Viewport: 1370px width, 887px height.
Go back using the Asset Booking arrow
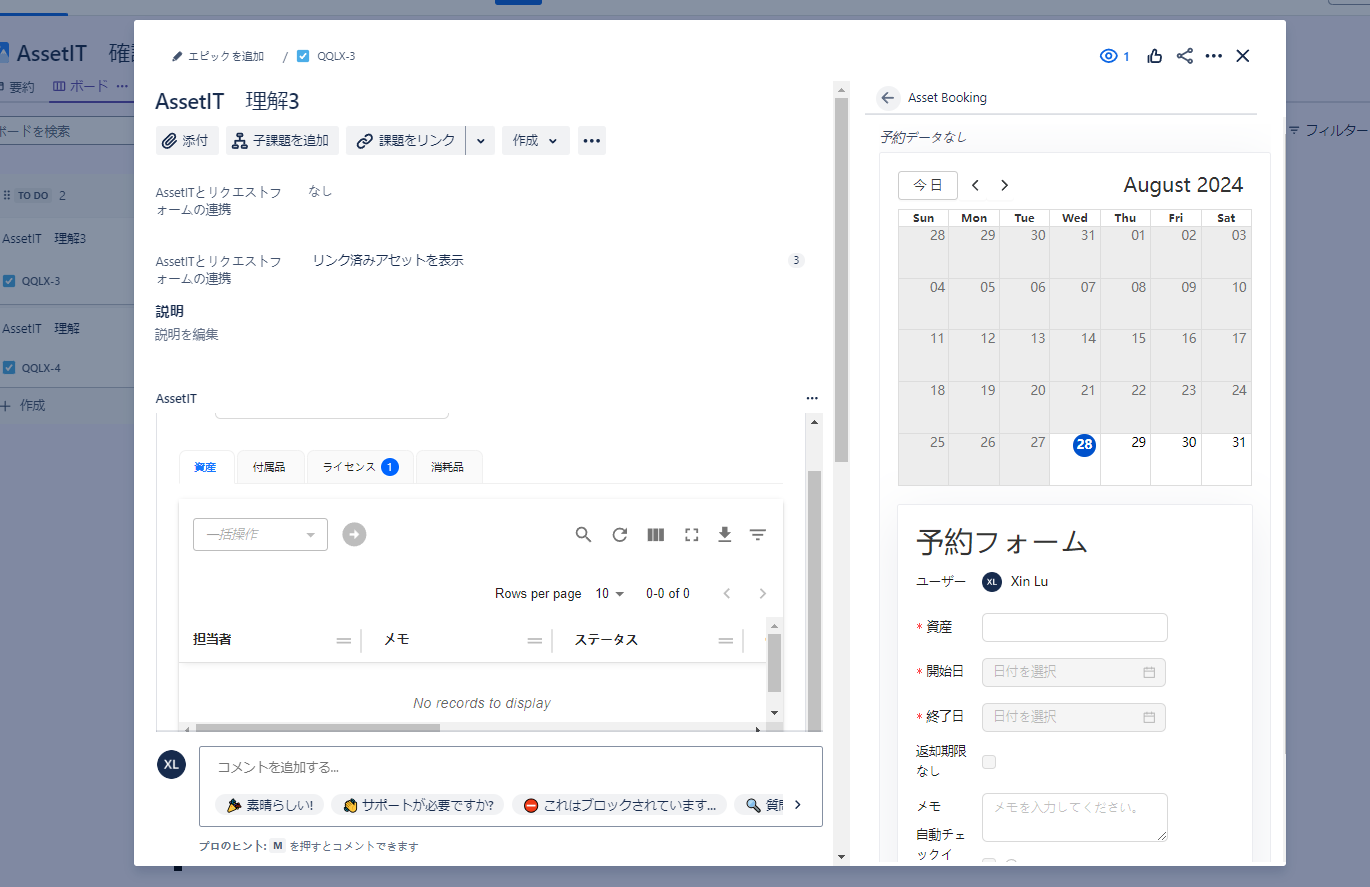886,97
